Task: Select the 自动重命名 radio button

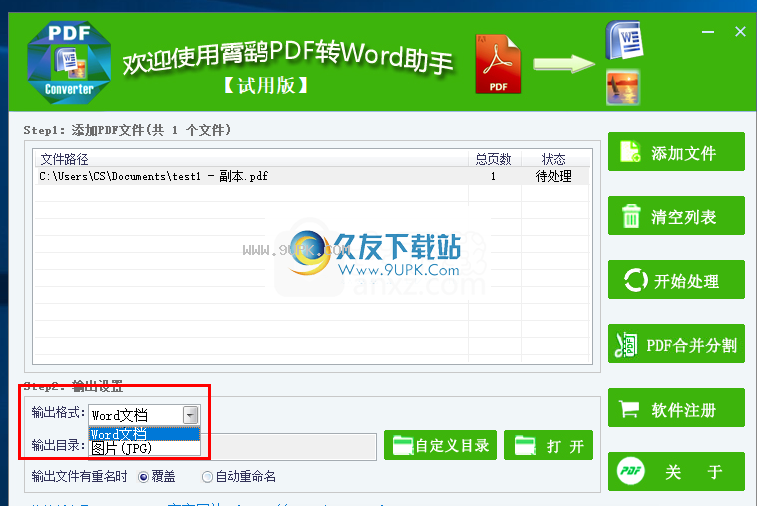Action: pos(207,477)
